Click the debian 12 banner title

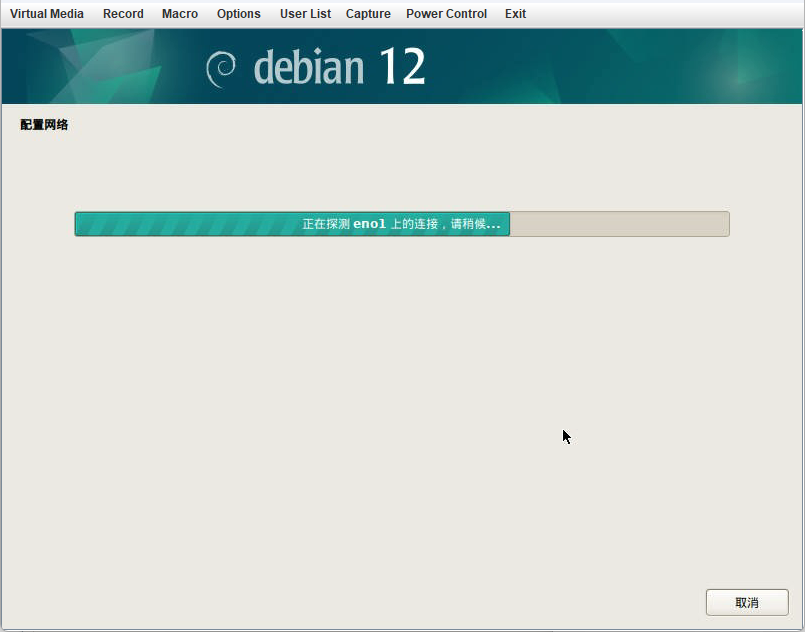pyautogui.click(x=339, y=67)
